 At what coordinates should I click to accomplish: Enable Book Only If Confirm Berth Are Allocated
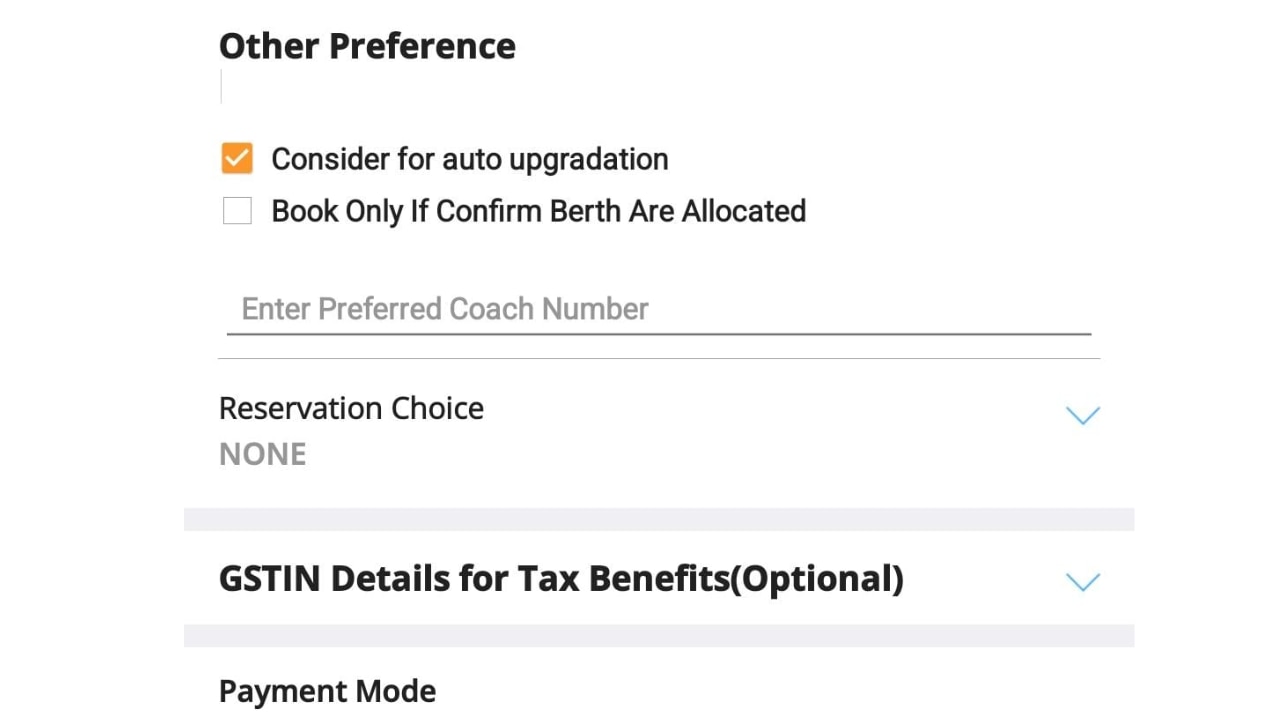[236, 210]
